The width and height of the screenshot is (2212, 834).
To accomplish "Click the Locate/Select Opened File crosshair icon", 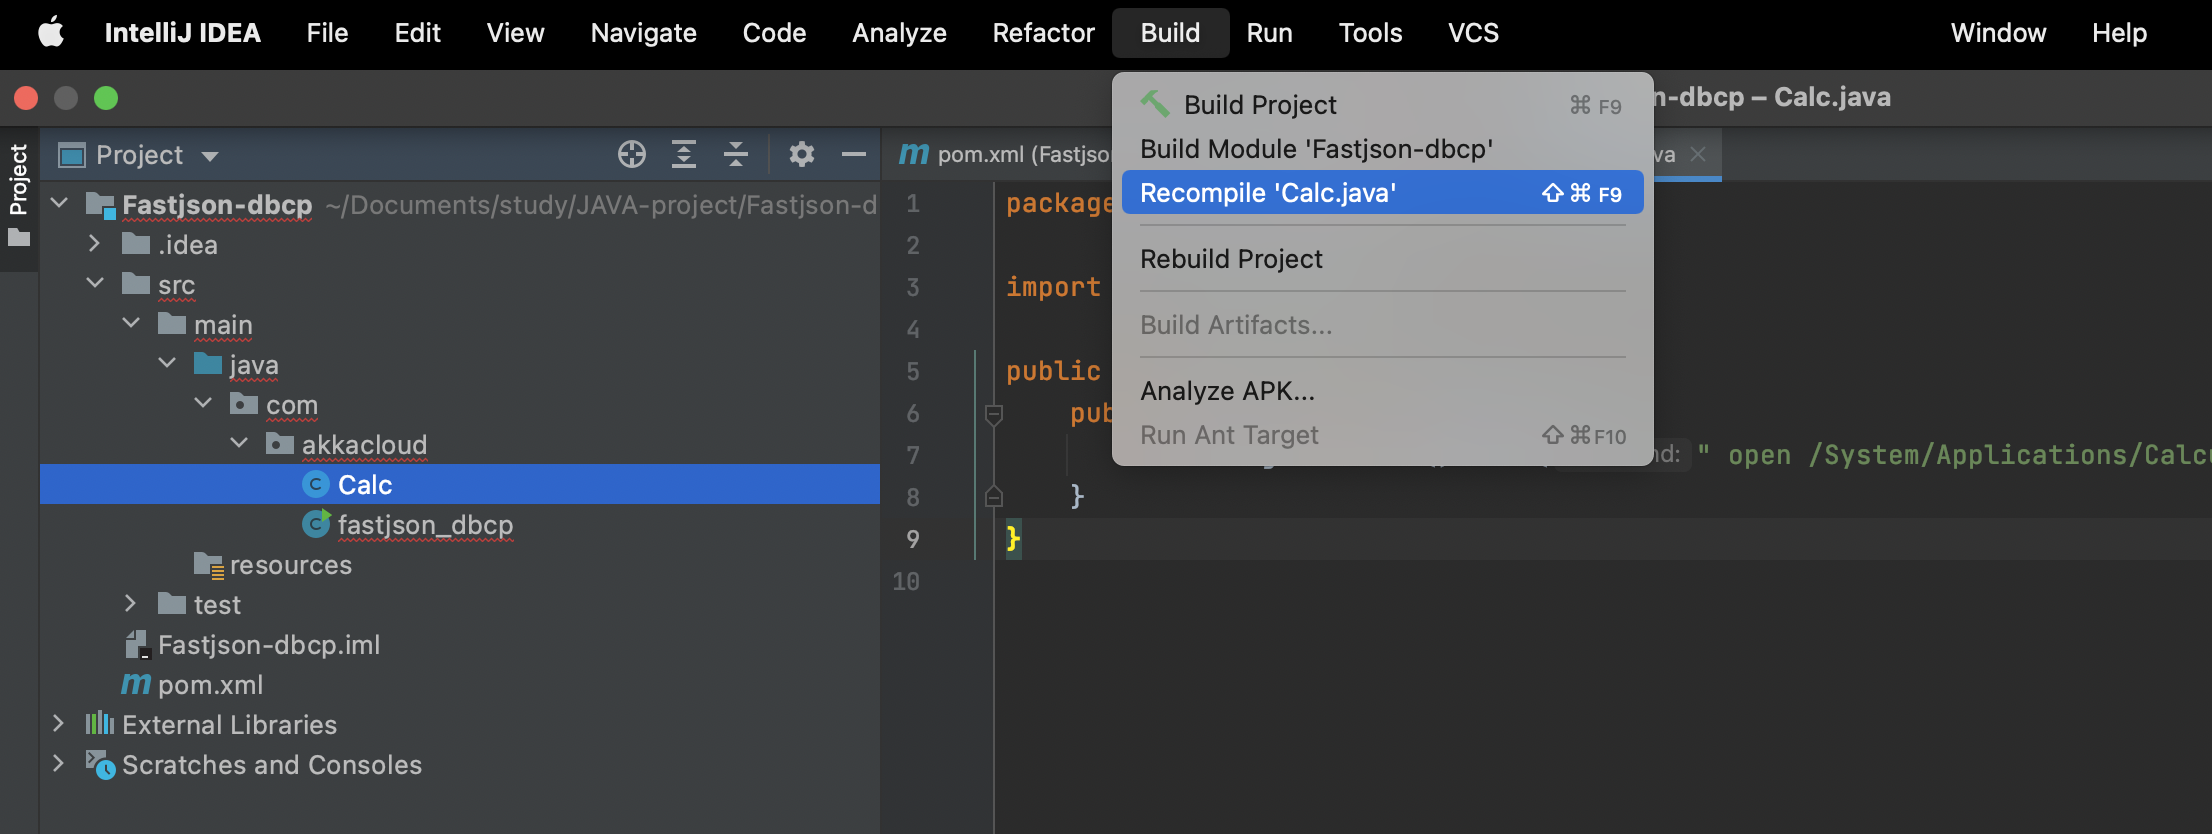I will 632,154.
